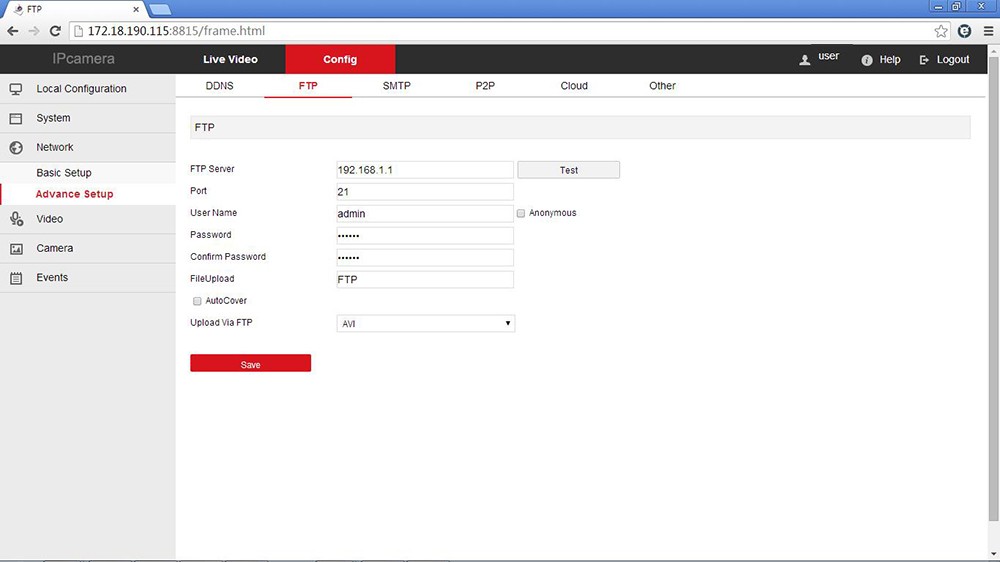Click the System panel icon in sidebar
This screenshot has height=562, width=1000.
[x=16, y=118]
